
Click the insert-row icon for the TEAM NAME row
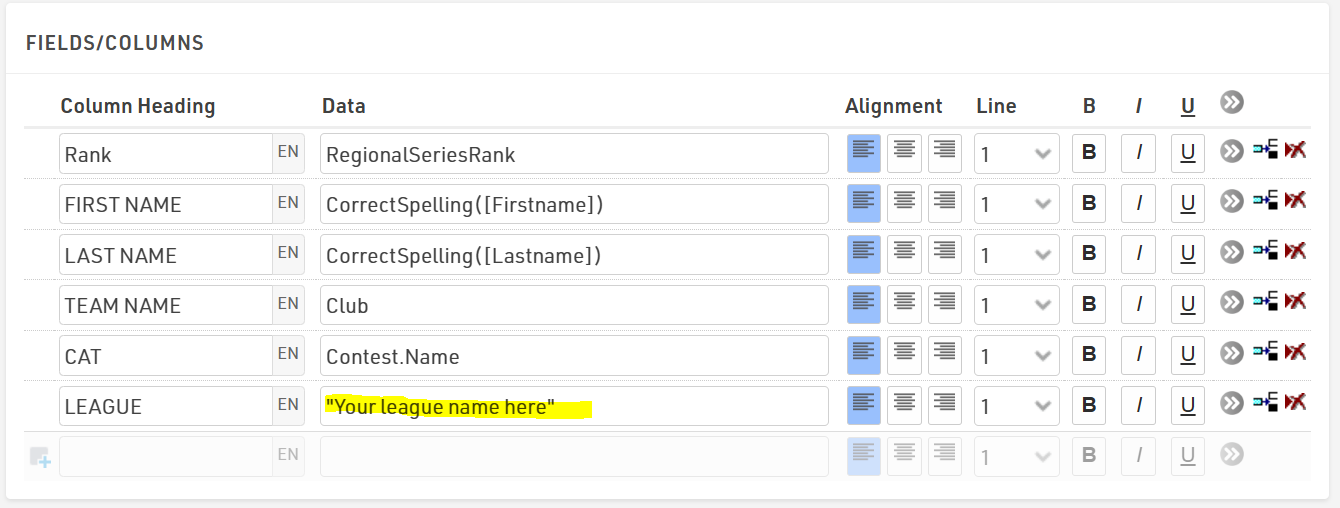pyautogui.click(x=1265, y=301)
